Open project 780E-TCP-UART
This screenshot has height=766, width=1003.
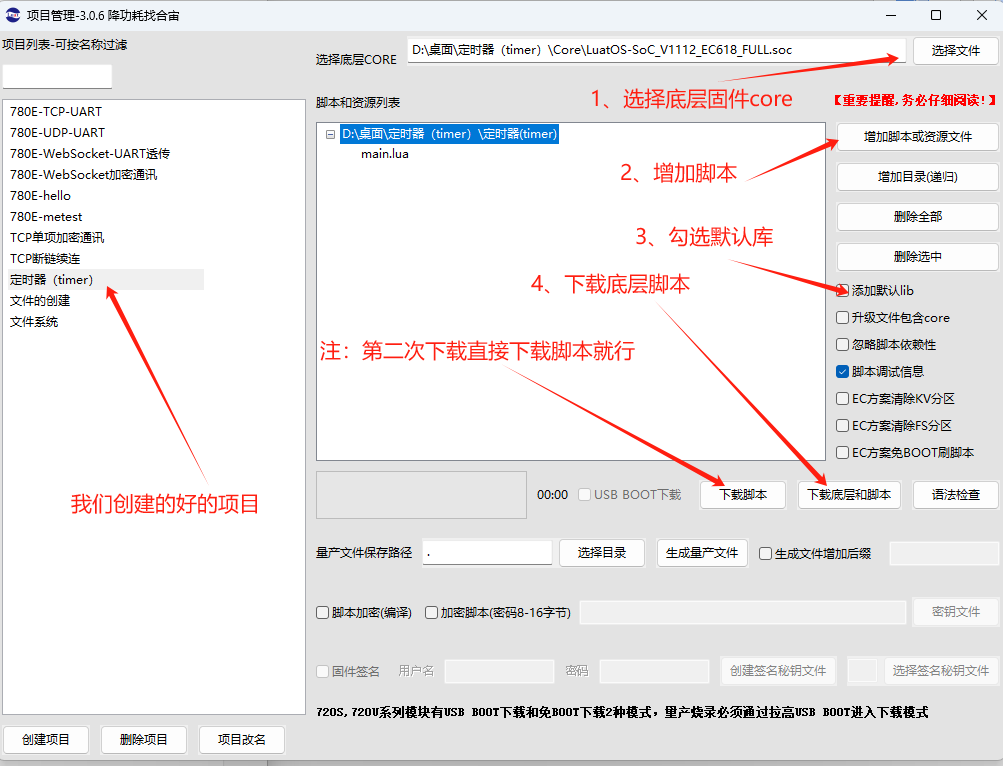click(x=56, y=111)
